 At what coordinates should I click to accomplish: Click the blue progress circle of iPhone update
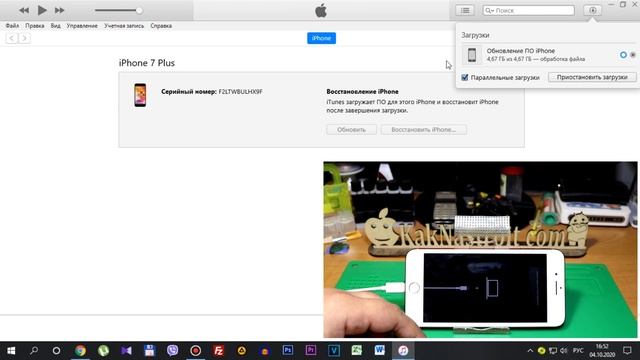(x=623, y=55)
